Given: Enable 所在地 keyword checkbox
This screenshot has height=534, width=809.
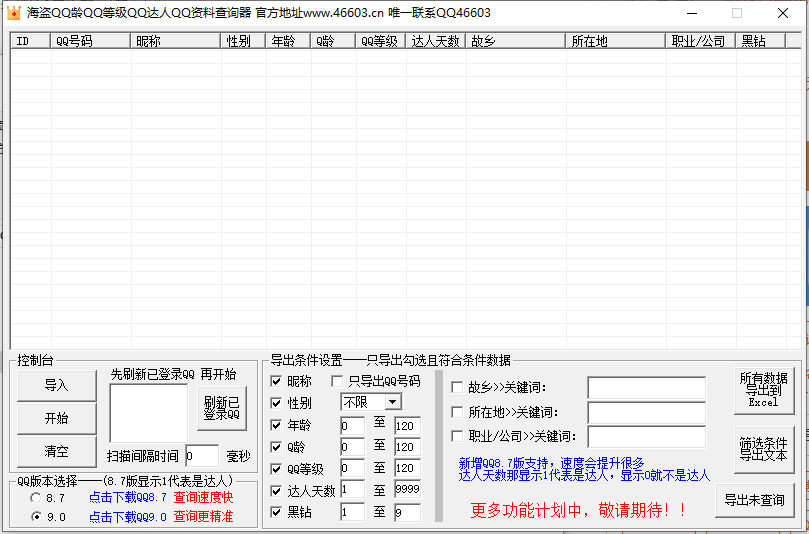Looking at the screenshot, I should [x=457, y=412].
